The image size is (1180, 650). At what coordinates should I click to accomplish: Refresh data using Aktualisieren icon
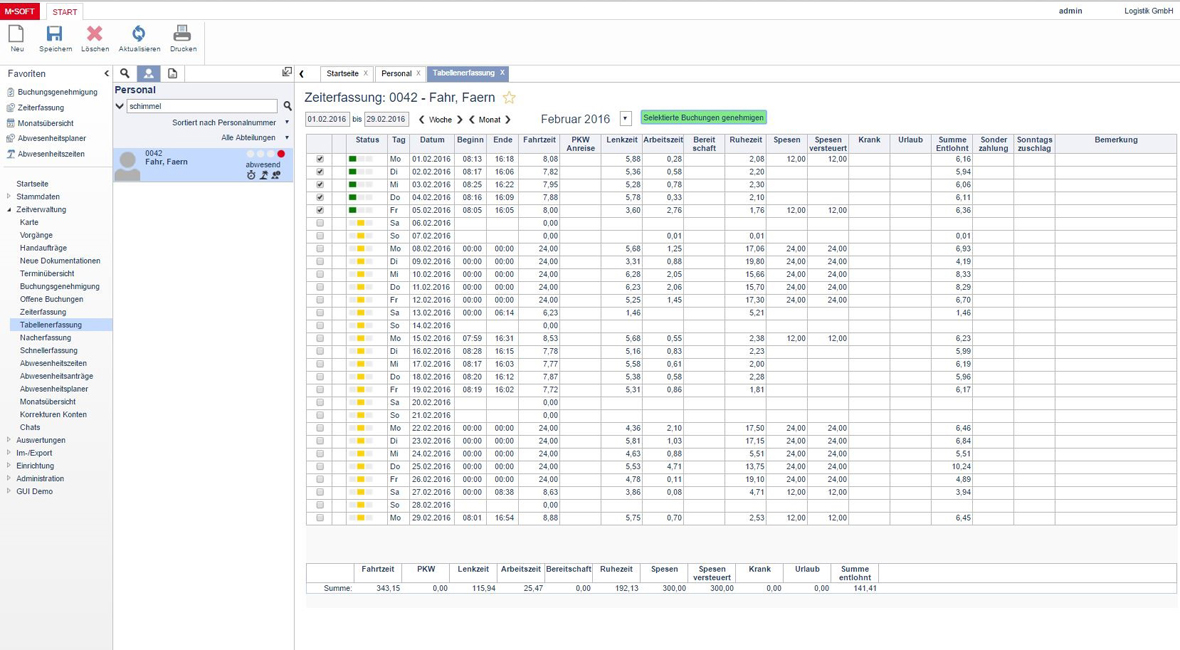(139, 35)
